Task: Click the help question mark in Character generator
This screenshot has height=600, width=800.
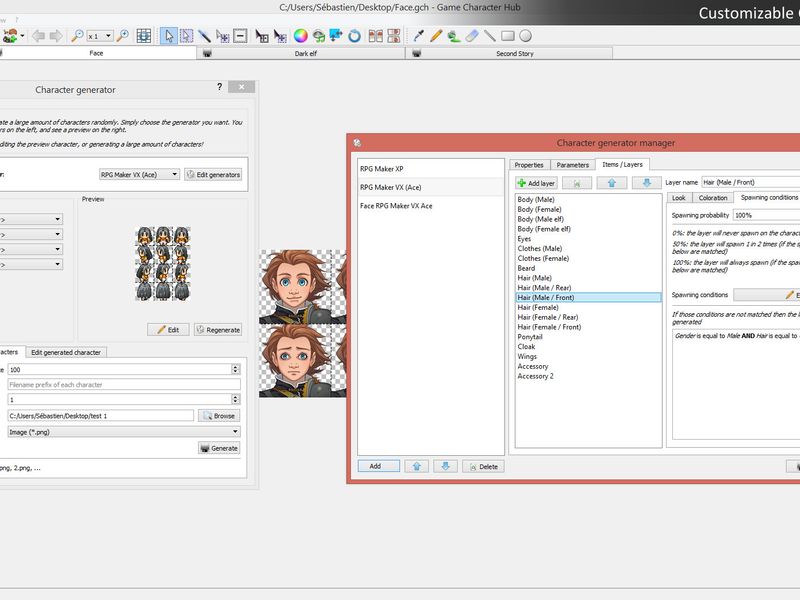Action: tap(219, 87)
